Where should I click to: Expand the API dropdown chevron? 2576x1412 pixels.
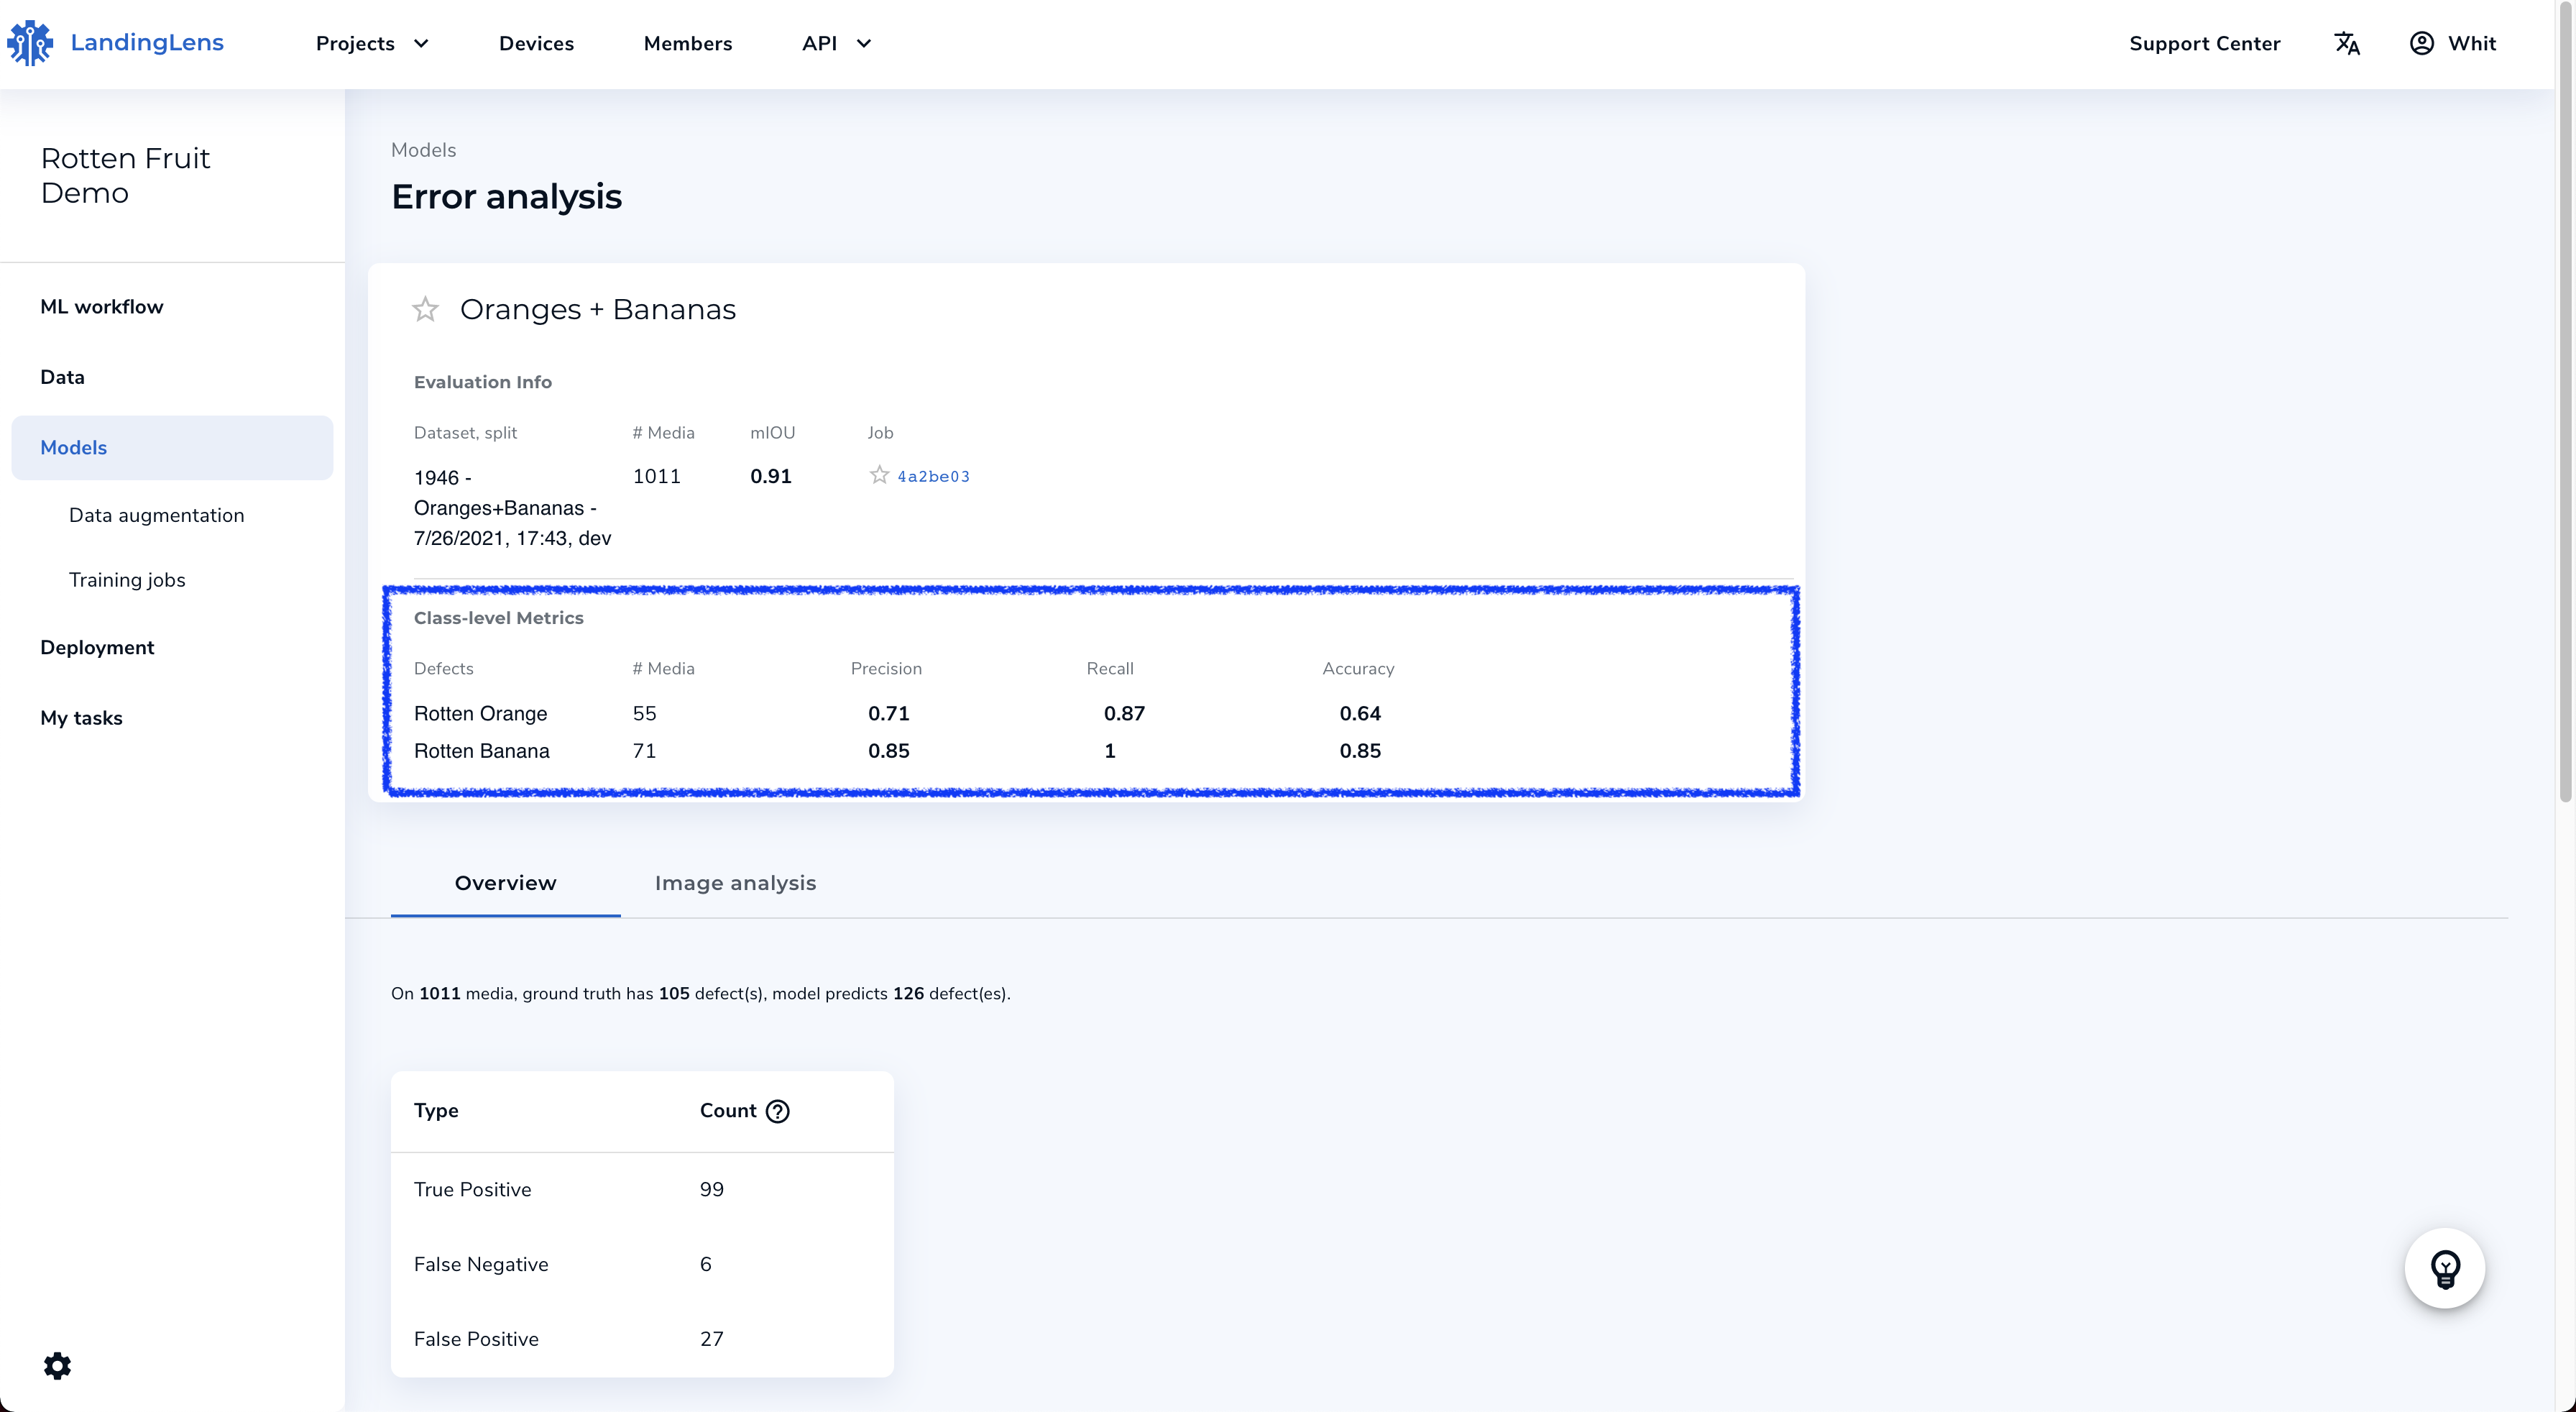point(864,43)
